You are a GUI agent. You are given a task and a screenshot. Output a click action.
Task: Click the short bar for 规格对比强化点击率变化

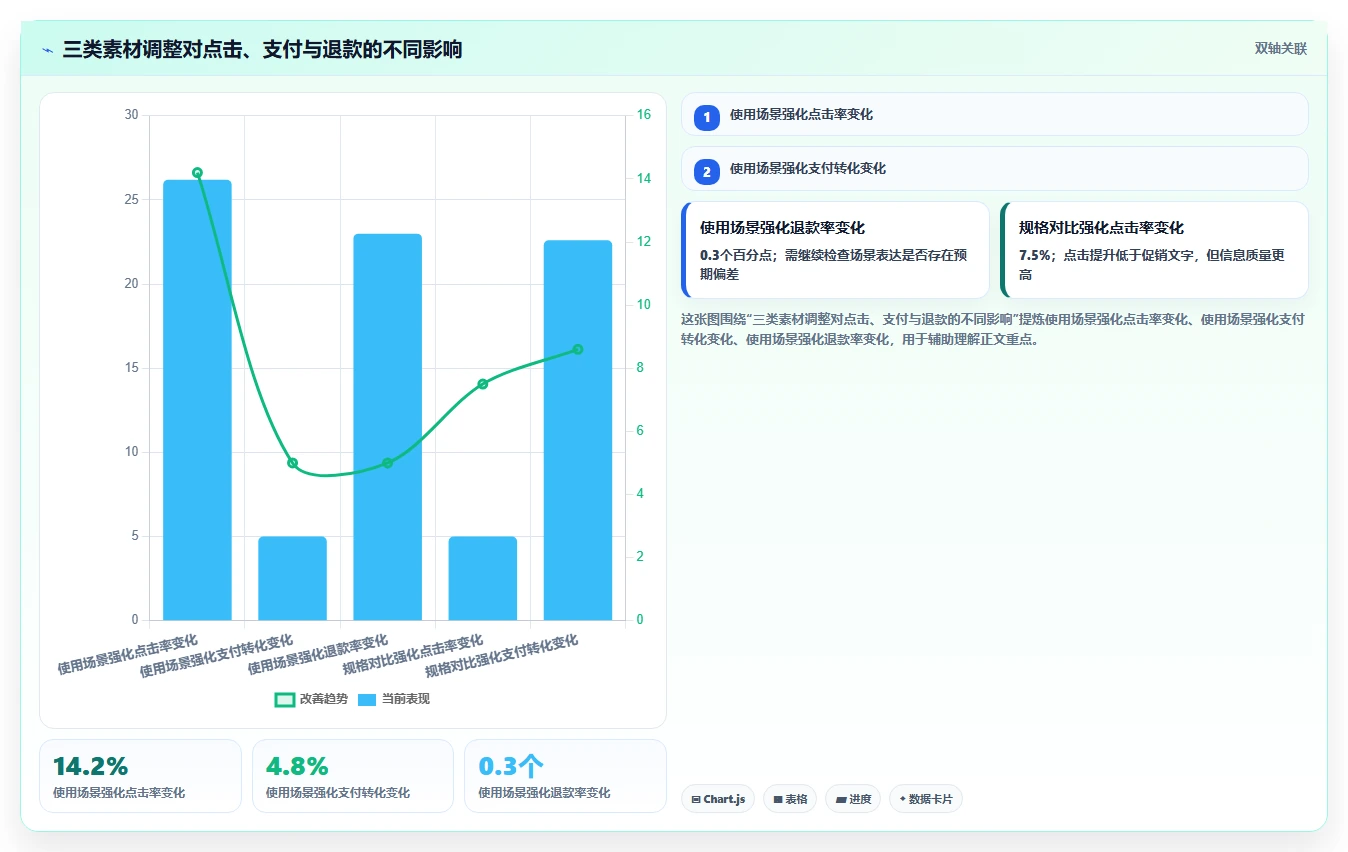[x=482, y=578]
